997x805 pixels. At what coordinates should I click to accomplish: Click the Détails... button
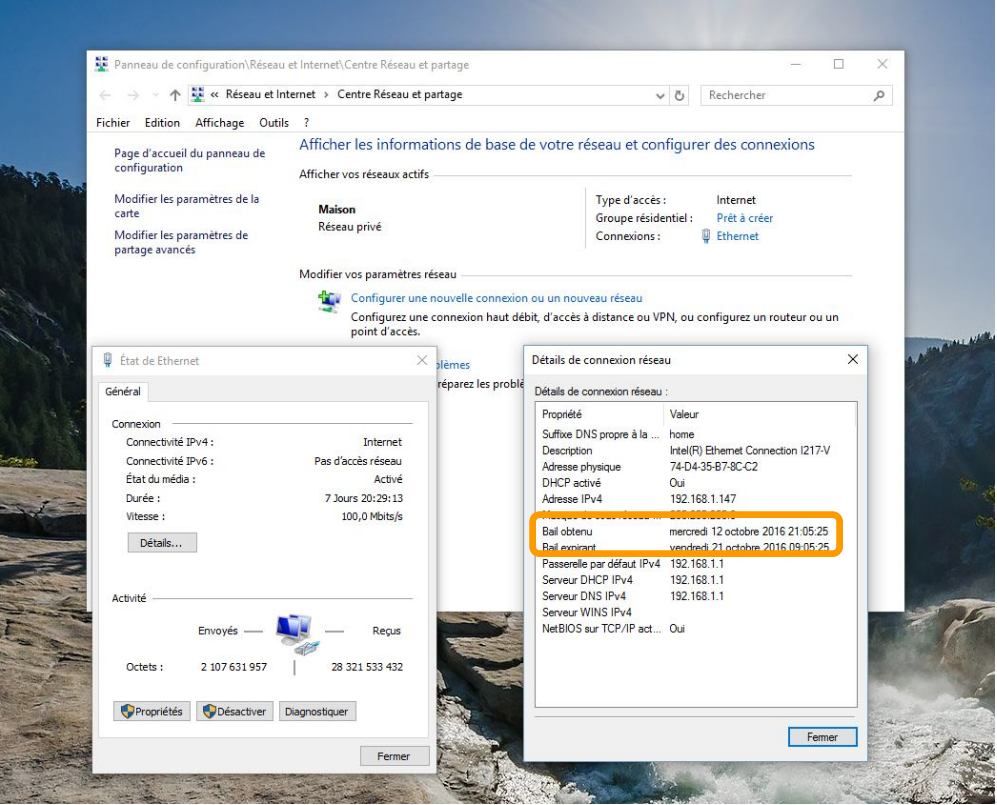162,542
